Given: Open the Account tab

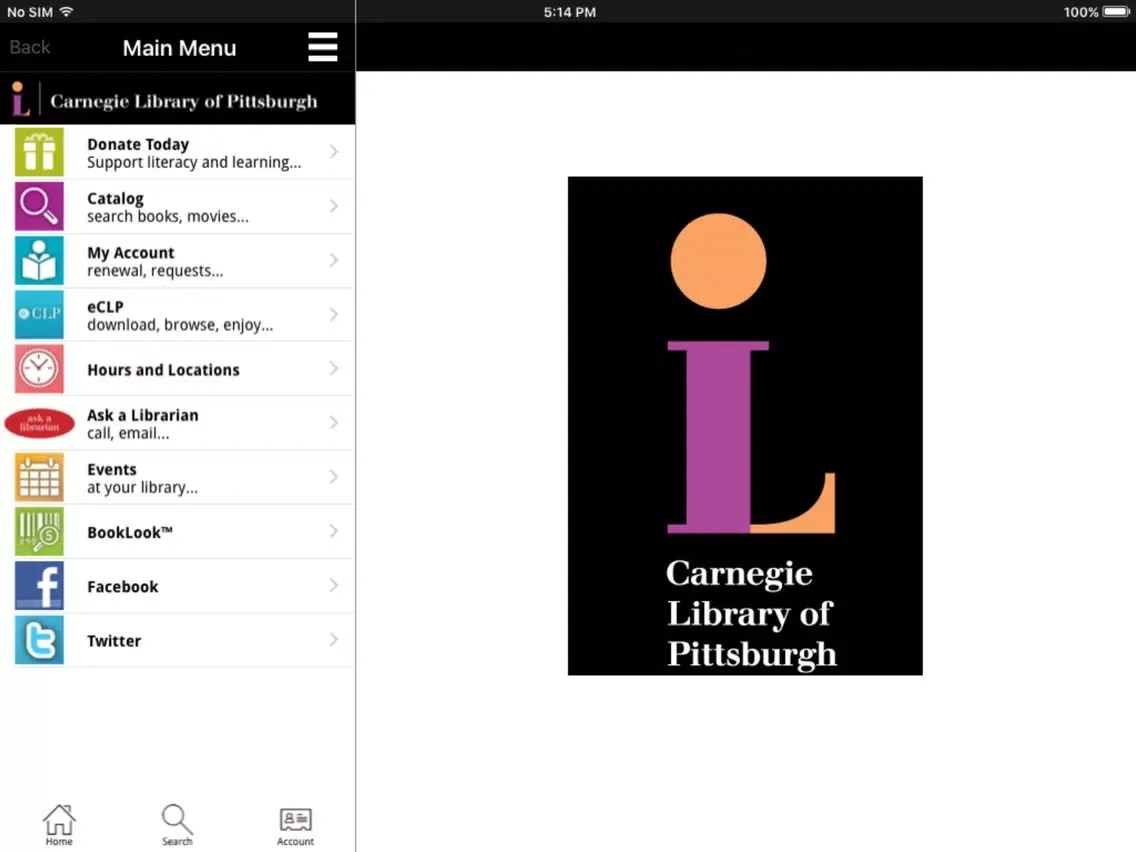Looking at the screenshot, I should 295,826.
